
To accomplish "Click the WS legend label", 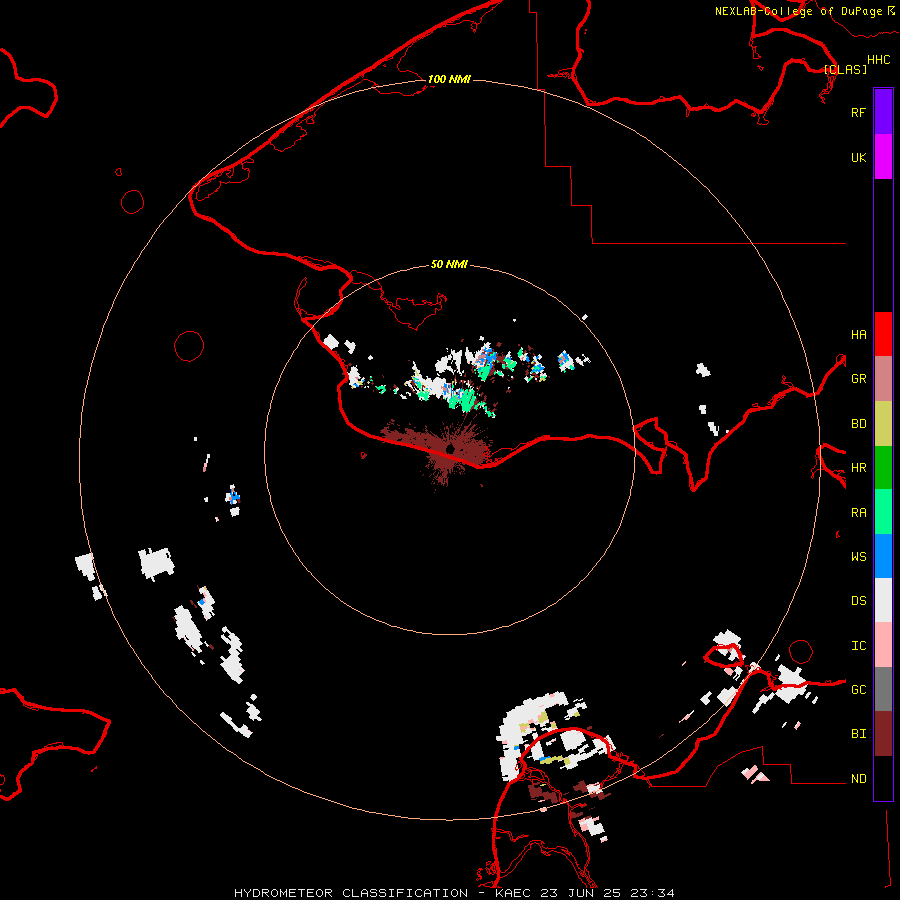I will point(858,557).
